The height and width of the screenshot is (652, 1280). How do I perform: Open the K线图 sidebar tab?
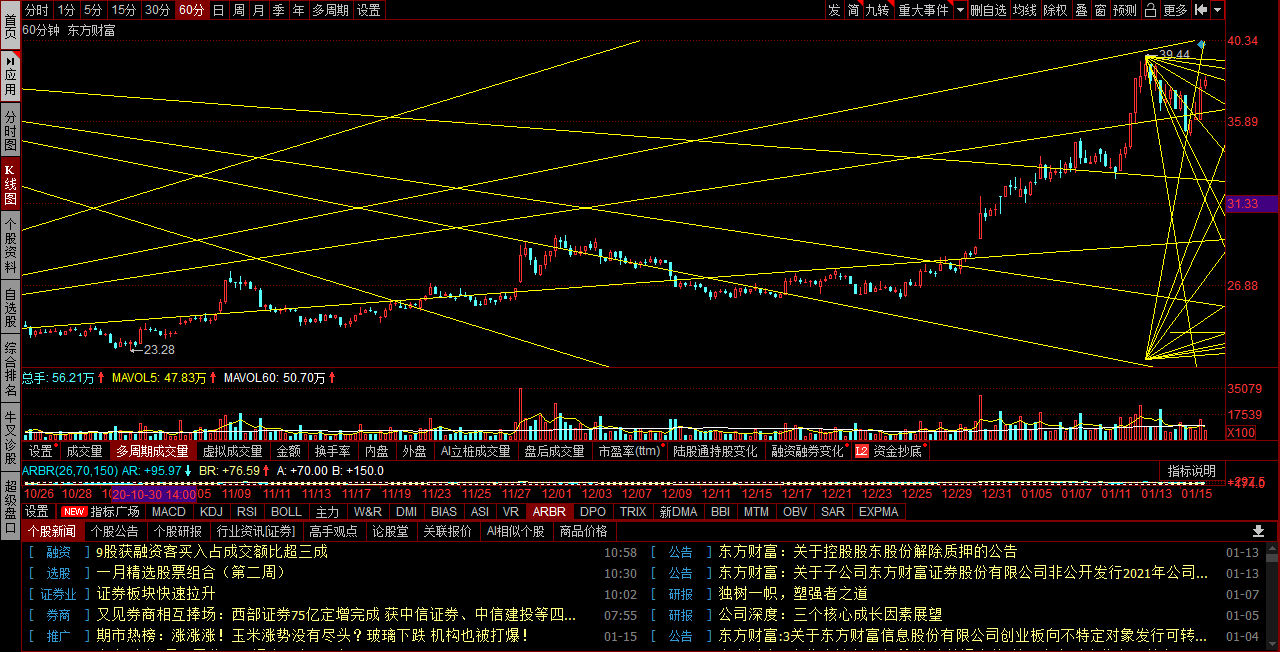point(10,184)
